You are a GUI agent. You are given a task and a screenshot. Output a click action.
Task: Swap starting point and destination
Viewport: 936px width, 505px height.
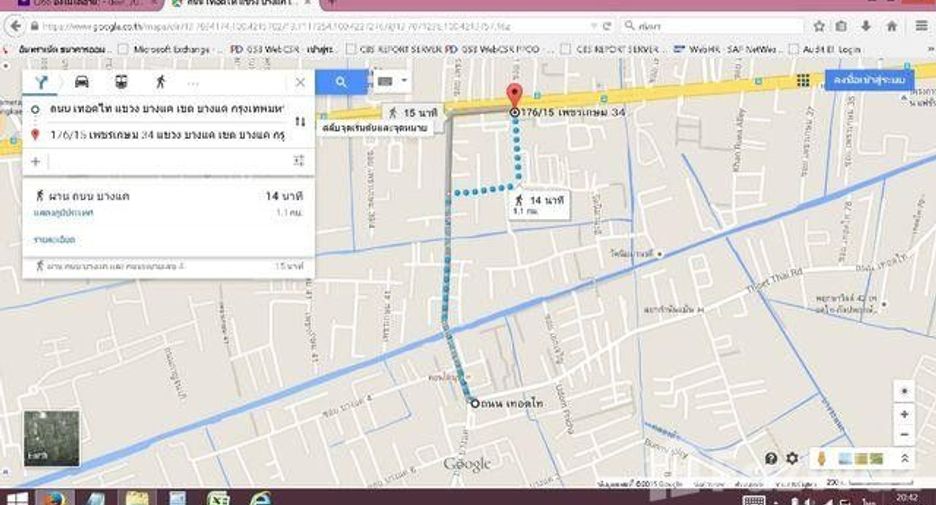[x=300, y=122]
